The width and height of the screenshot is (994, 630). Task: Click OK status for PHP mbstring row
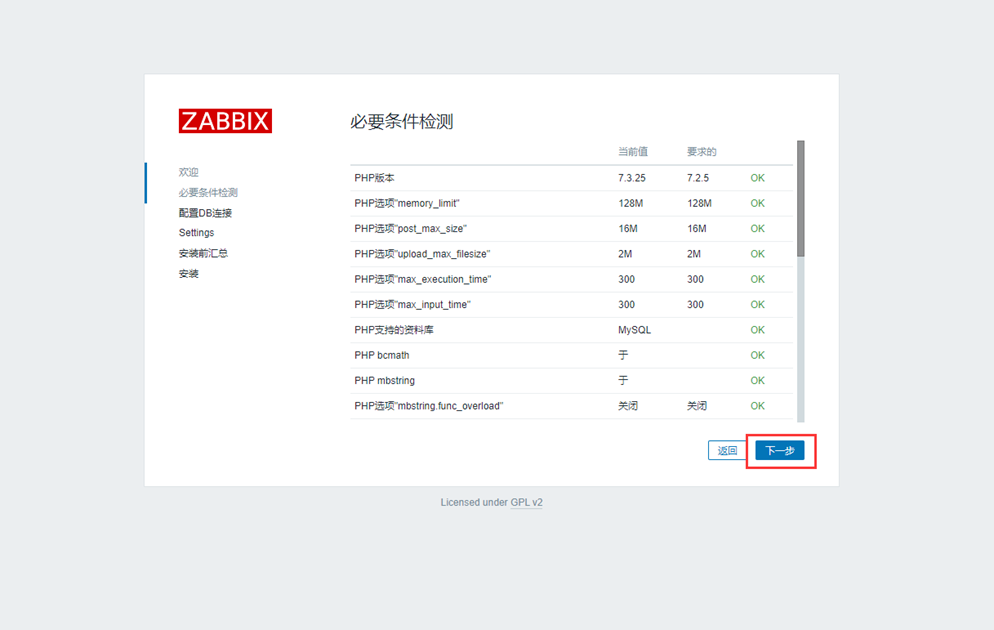click(x=757, y=380)
